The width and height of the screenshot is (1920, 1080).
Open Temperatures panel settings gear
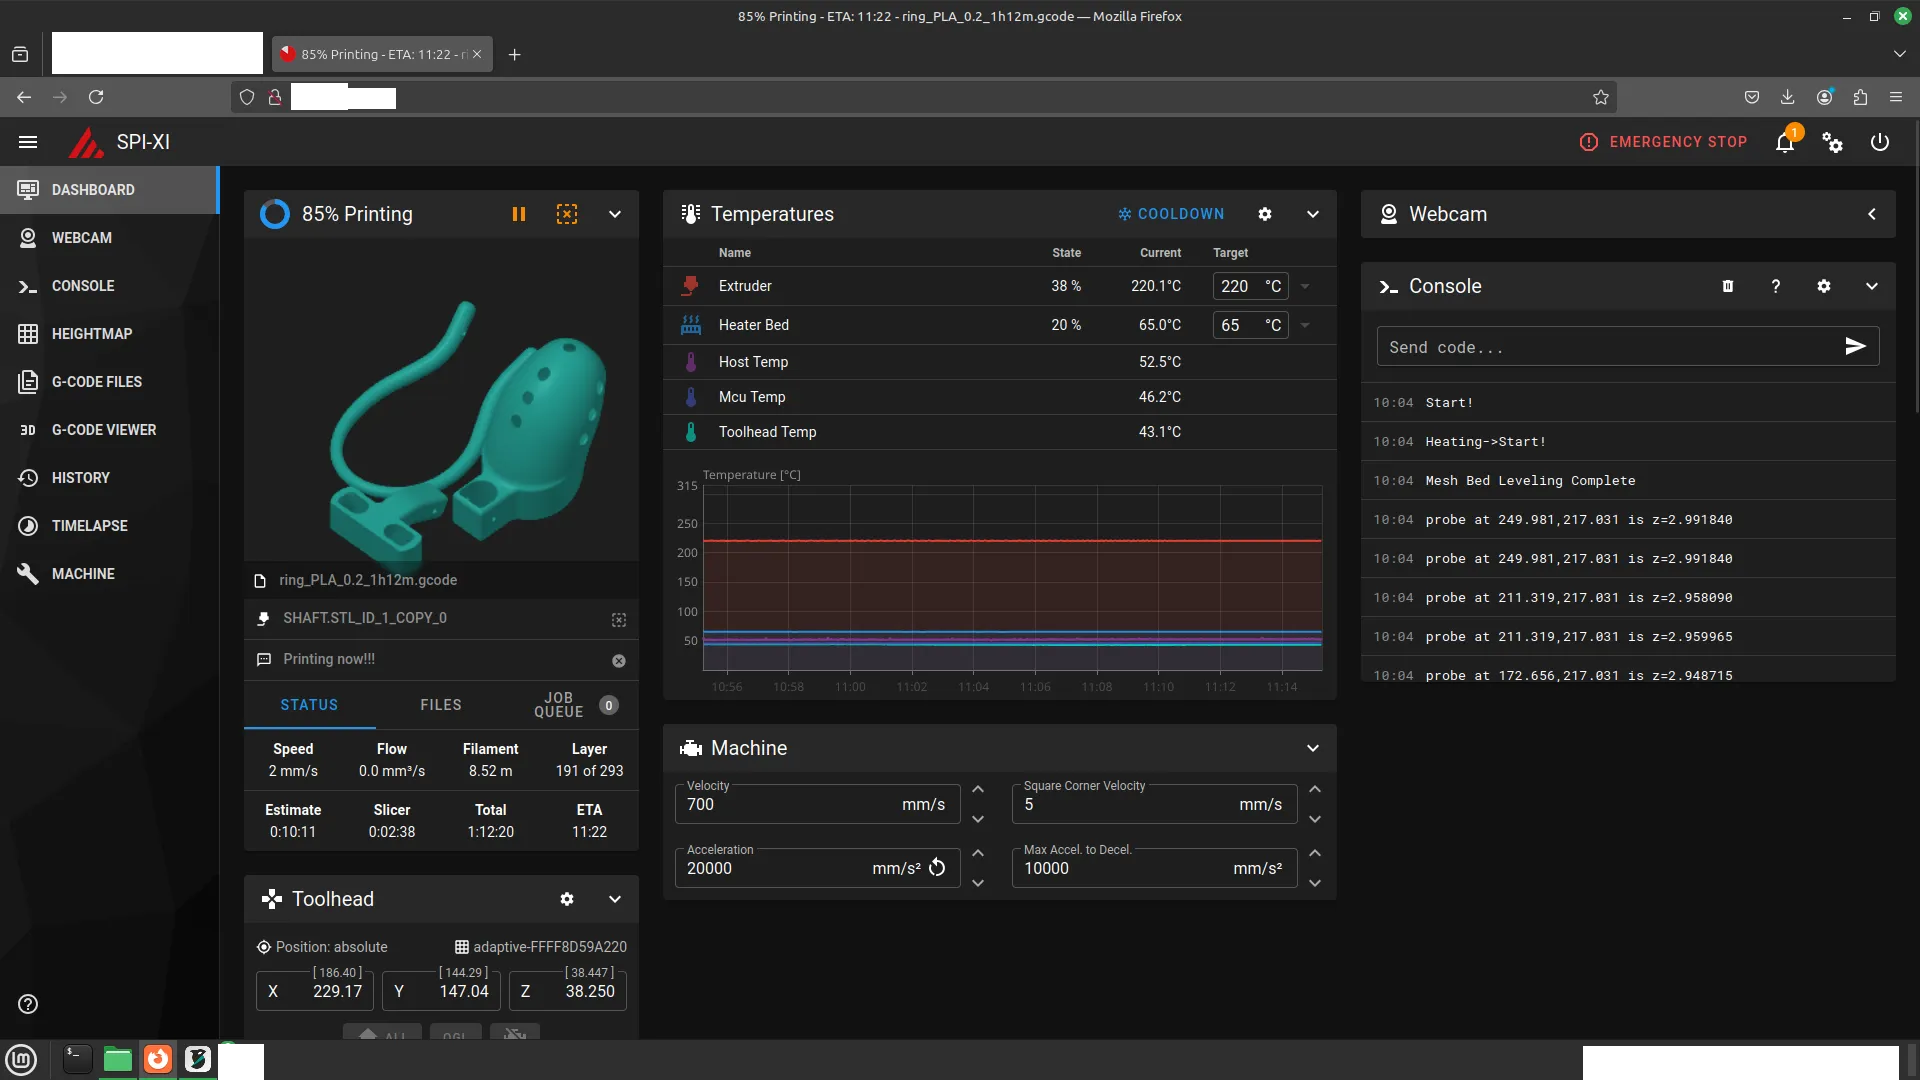pos(1265,214)
